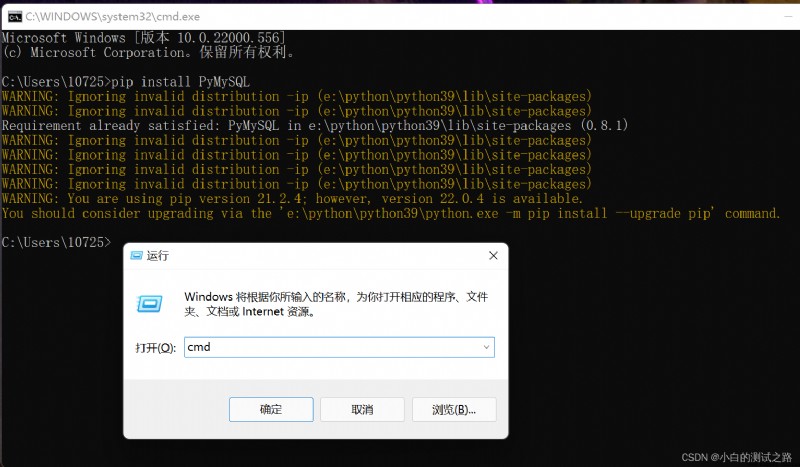The height and width of the screenshot is (467, 800).
Task: Open file browser via 浏览(B)... button
Action: click(x=454, y=409)
